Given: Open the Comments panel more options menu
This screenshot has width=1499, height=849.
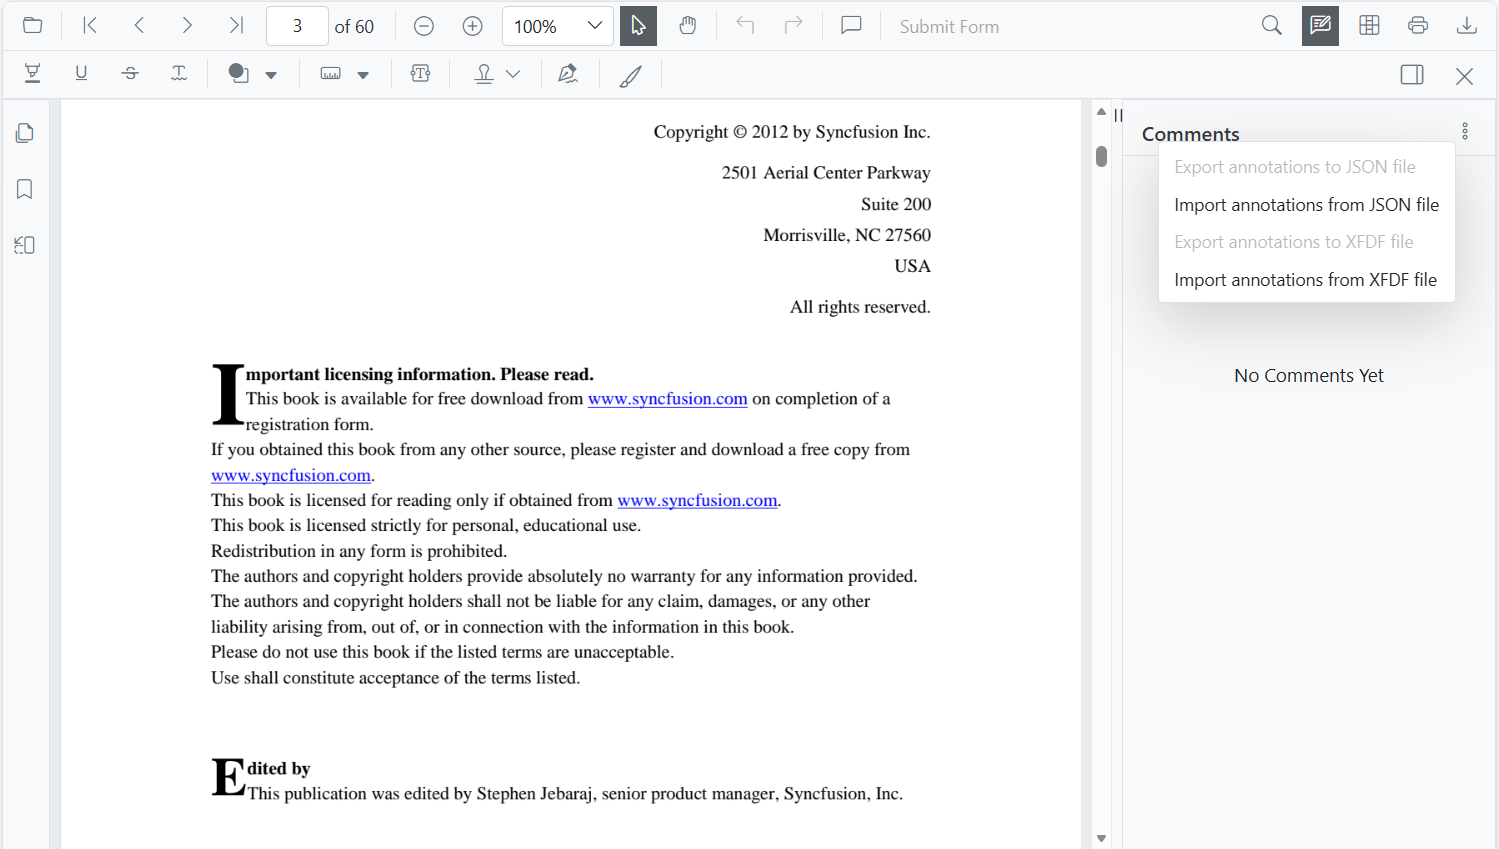Looking at the screenshot, I should click(1465, 131).
